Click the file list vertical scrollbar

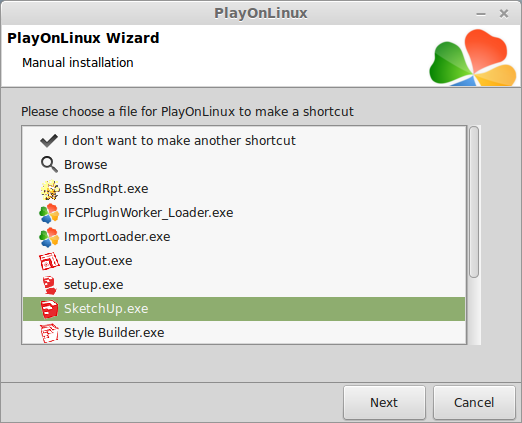pyautogui.click(x=474, y=235)
